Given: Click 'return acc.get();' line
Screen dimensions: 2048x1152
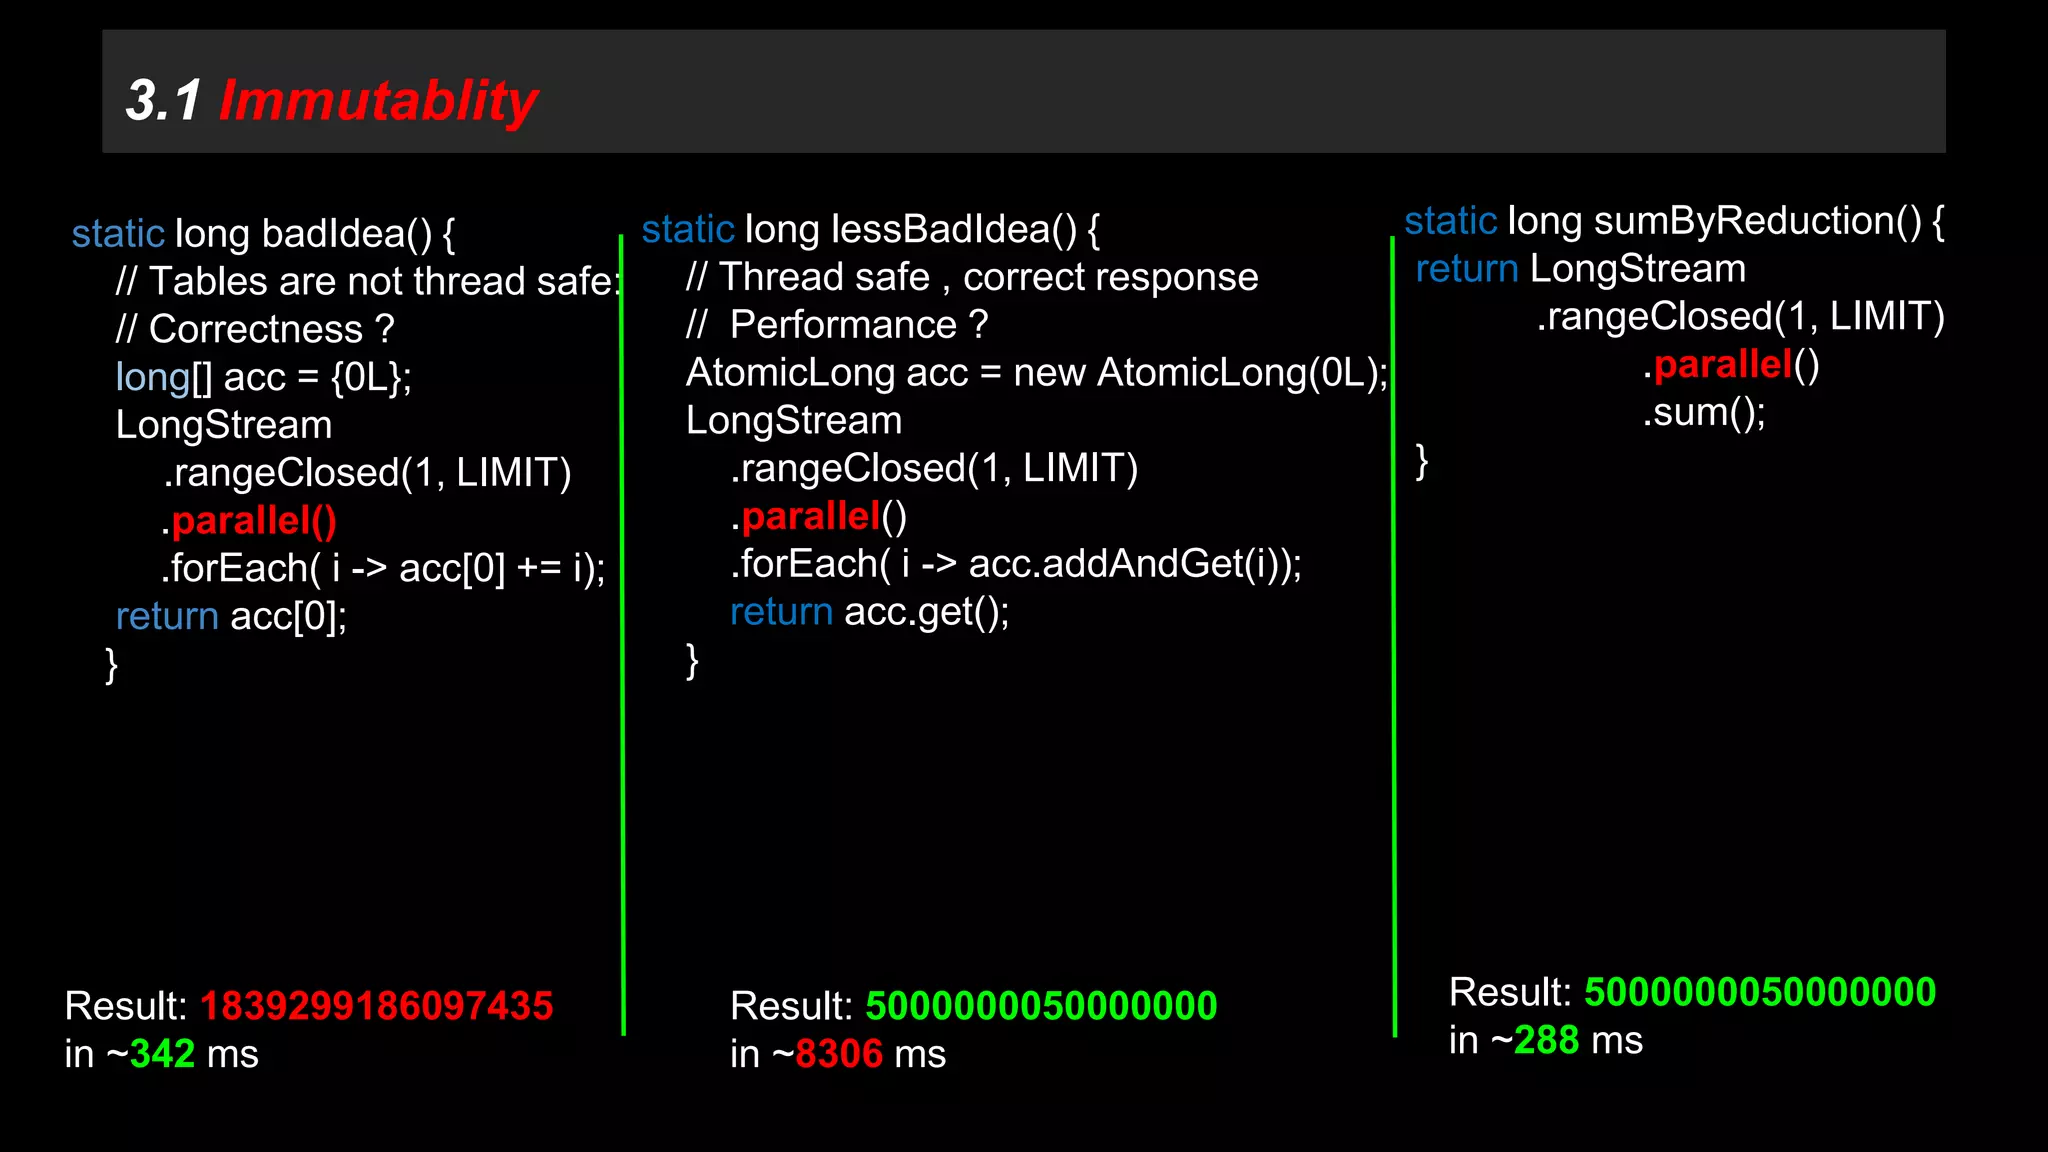Looking at the screenshot, I should (870, 612).
